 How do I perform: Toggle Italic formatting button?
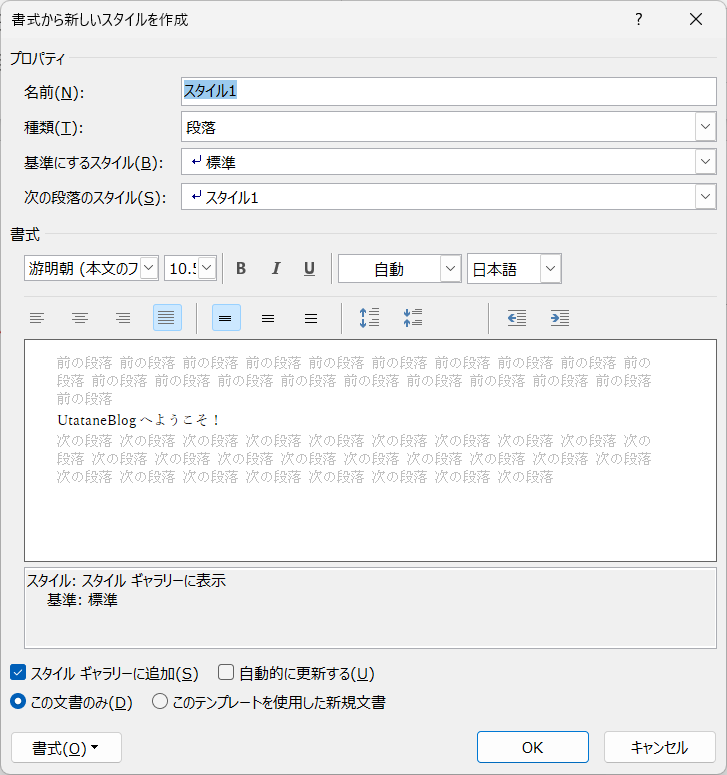(x=276, y=268)
